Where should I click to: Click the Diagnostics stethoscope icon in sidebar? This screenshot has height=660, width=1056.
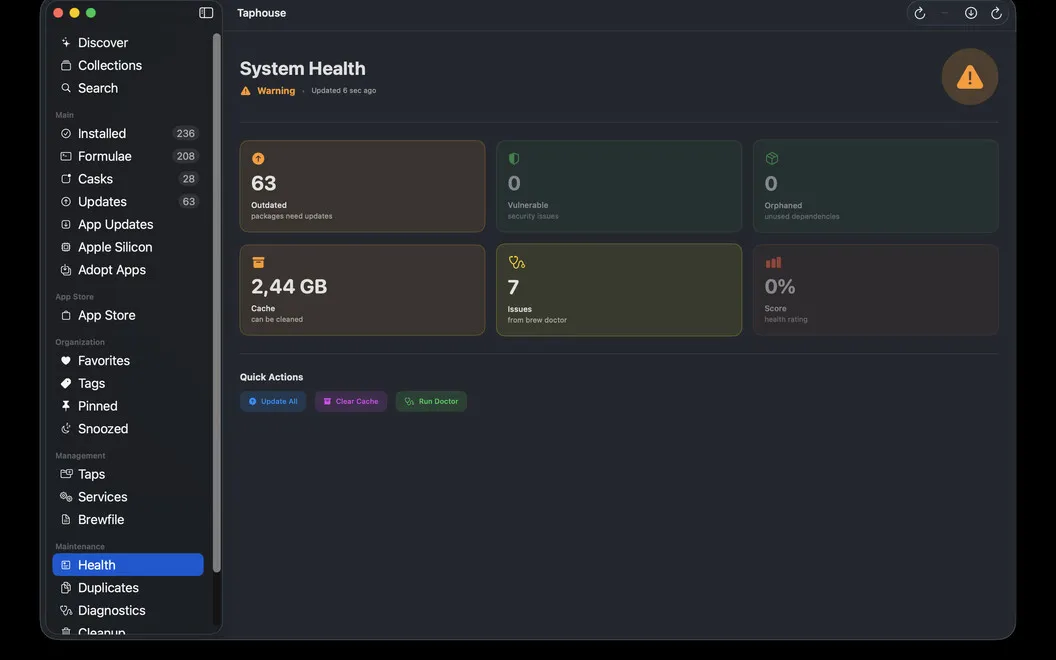pos(66,611)
